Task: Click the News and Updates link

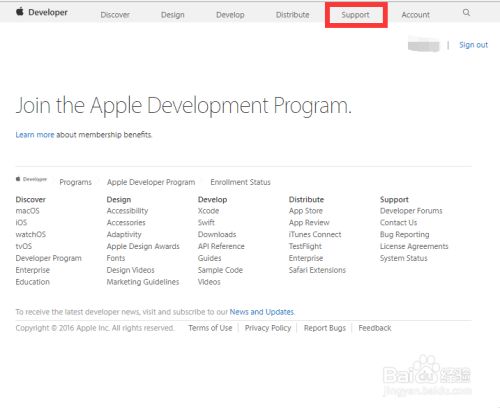Action: [262, 312]
